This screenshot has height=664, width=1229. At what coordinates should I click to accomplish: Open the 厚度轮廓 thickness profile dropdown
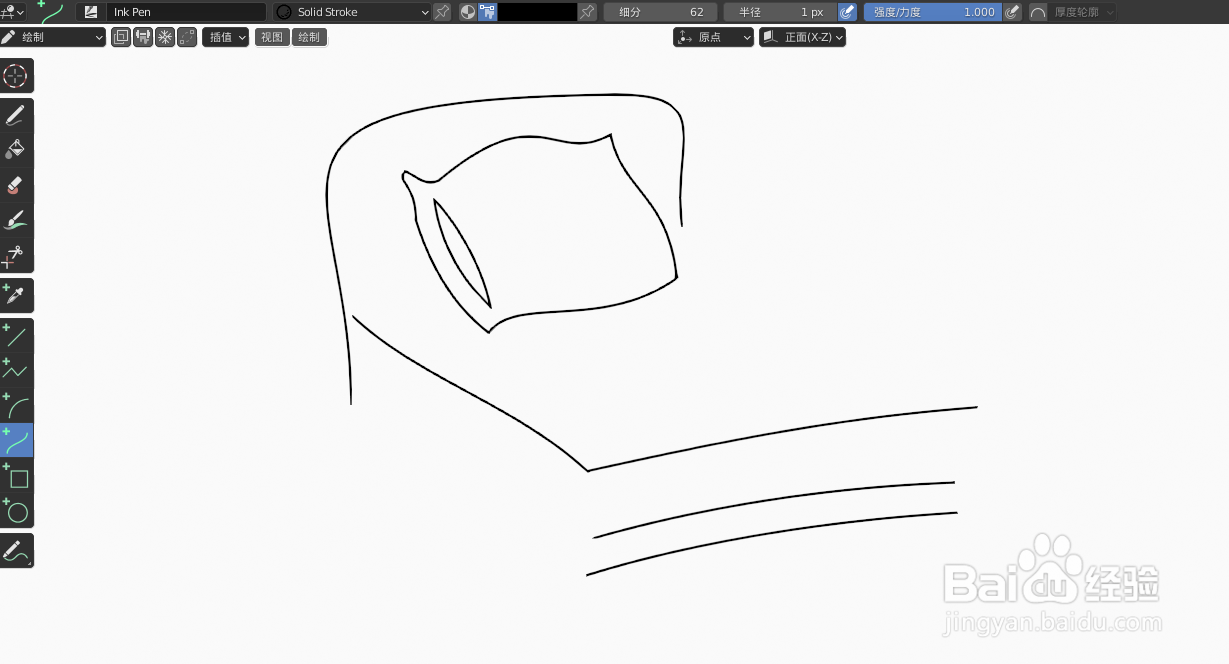(x=1083, y=12)
